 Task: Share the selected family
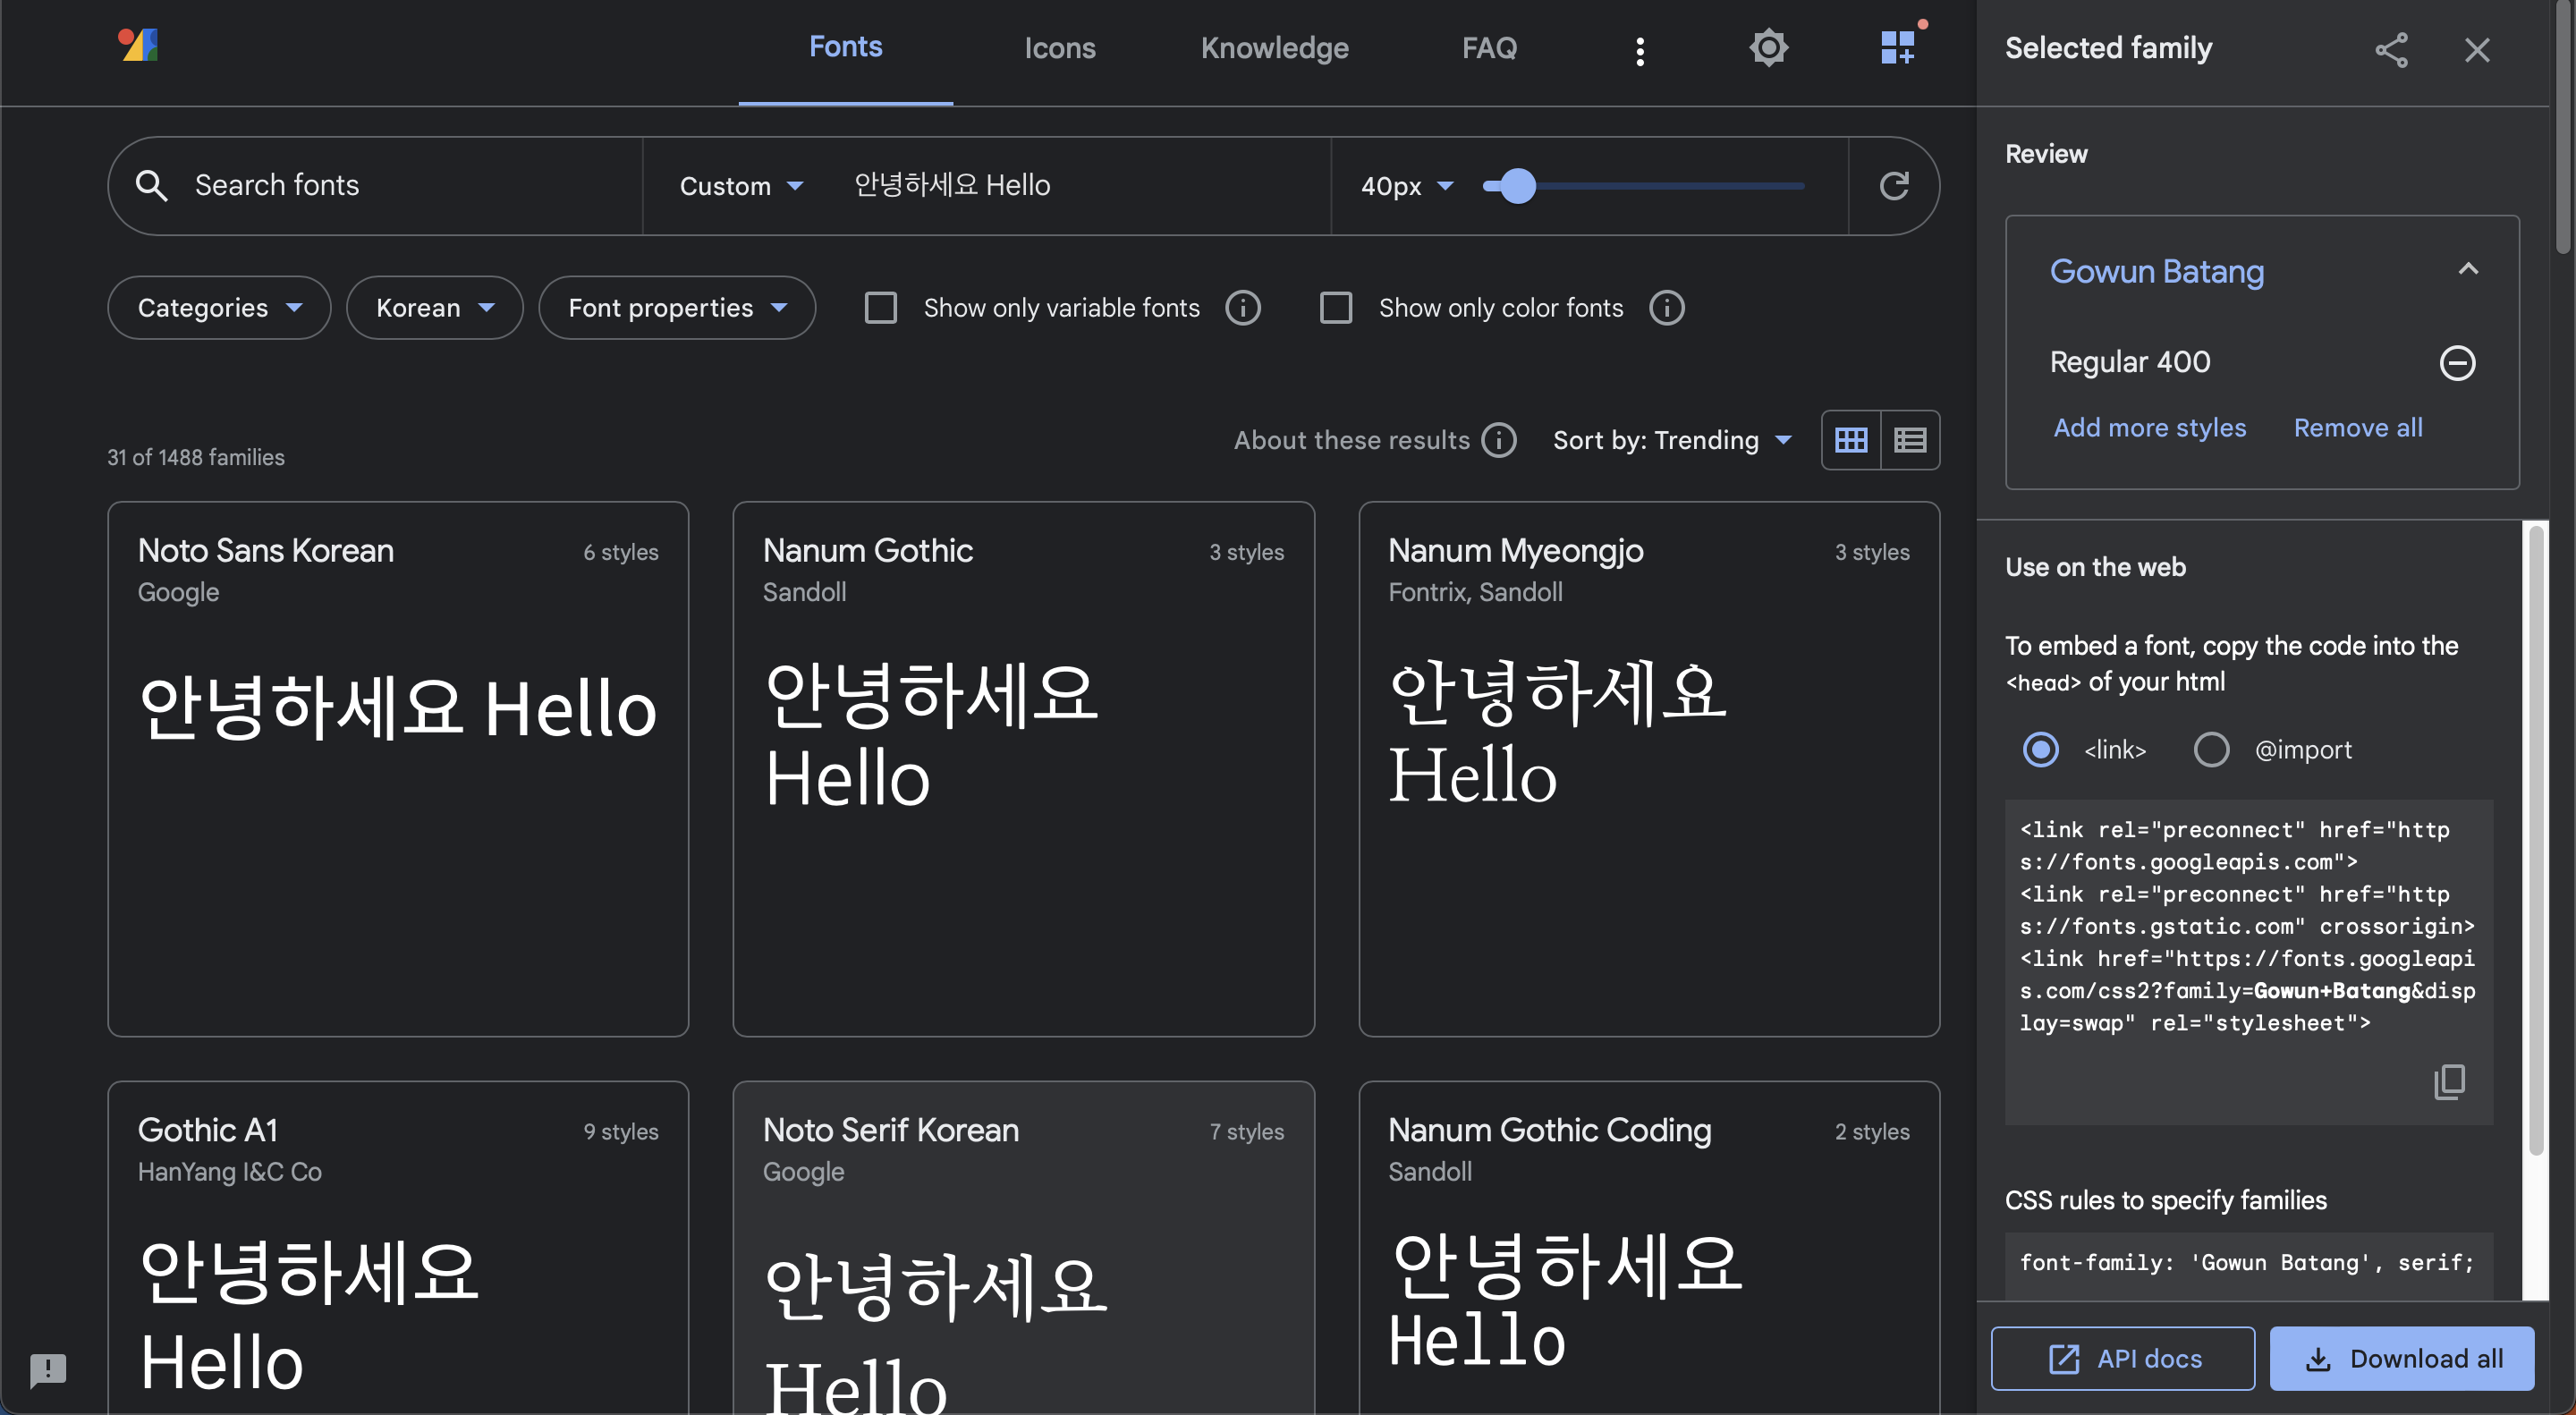[x=2391, y=49]
